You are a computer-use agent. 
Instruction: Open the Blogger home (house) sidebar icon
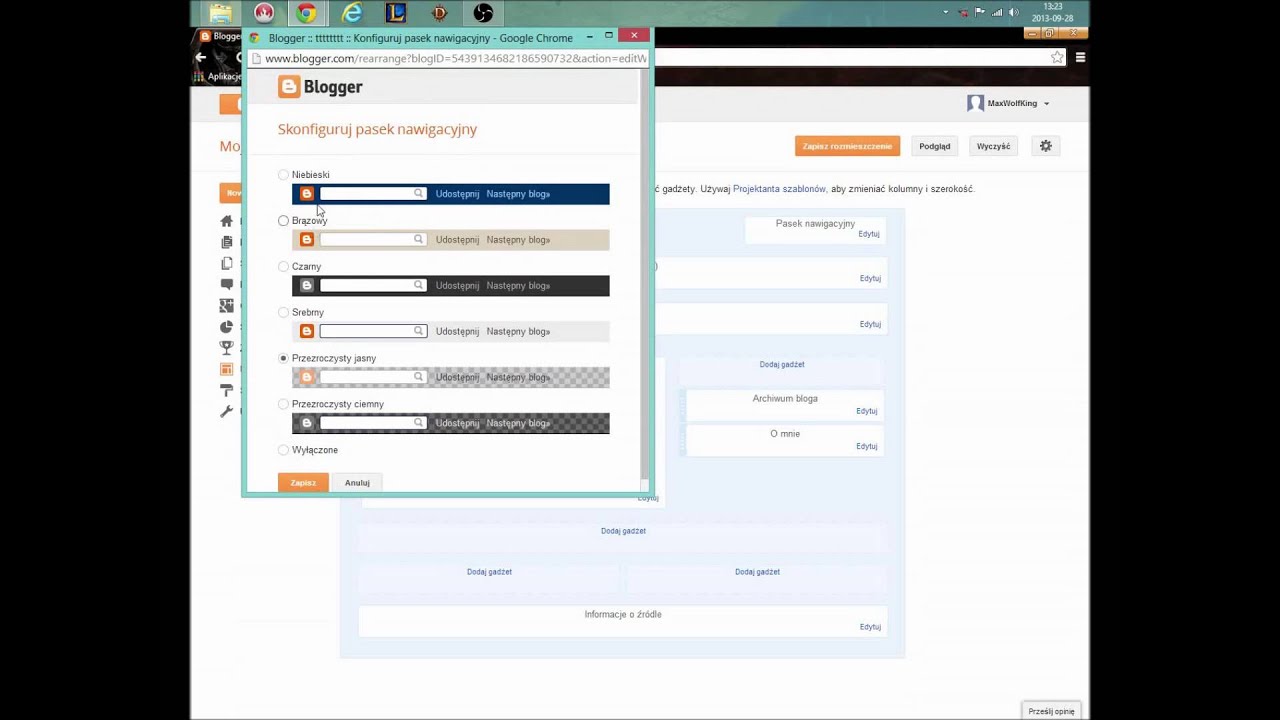click(227, 221)
